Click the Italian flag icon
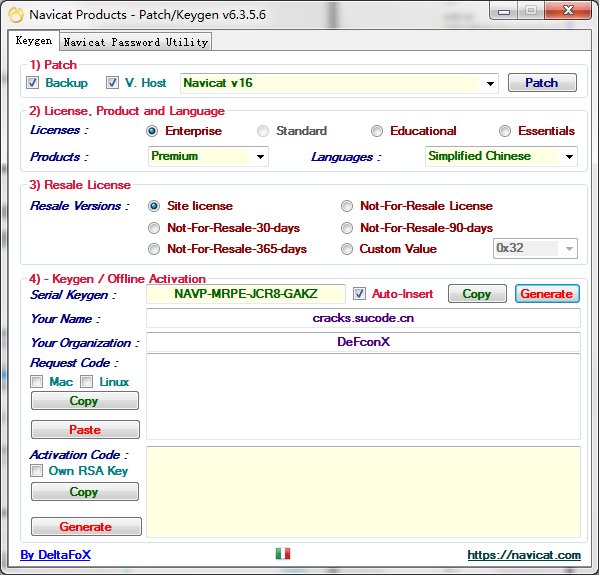 (x=283, y=553)
